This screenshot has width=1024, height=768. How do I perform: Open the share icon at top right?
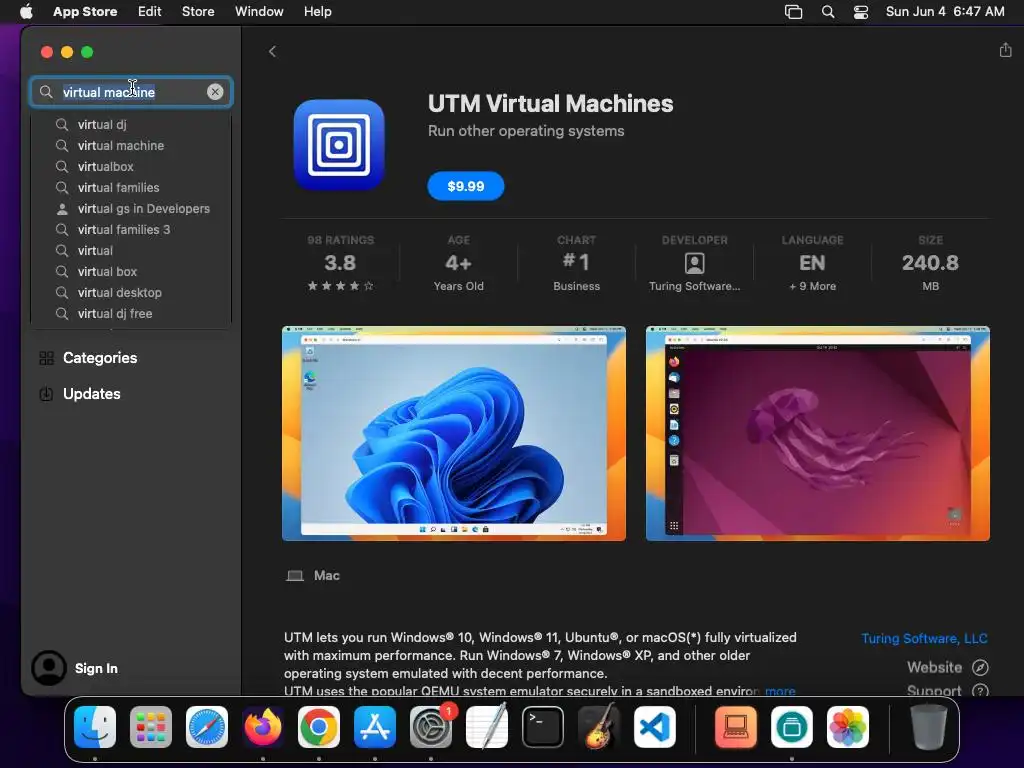pos(1005,50)
